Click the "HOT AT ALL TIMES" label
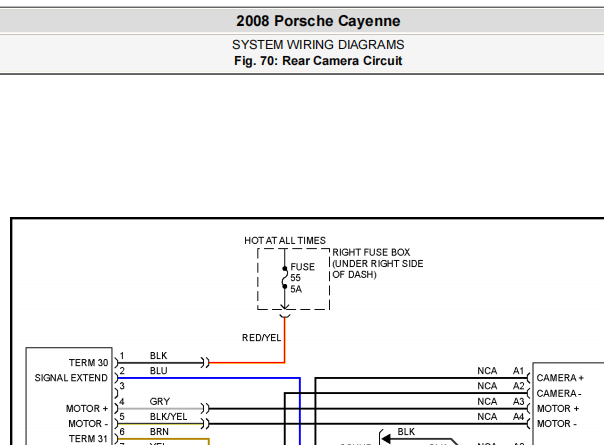The image size is (604, 445). [285, 240]
